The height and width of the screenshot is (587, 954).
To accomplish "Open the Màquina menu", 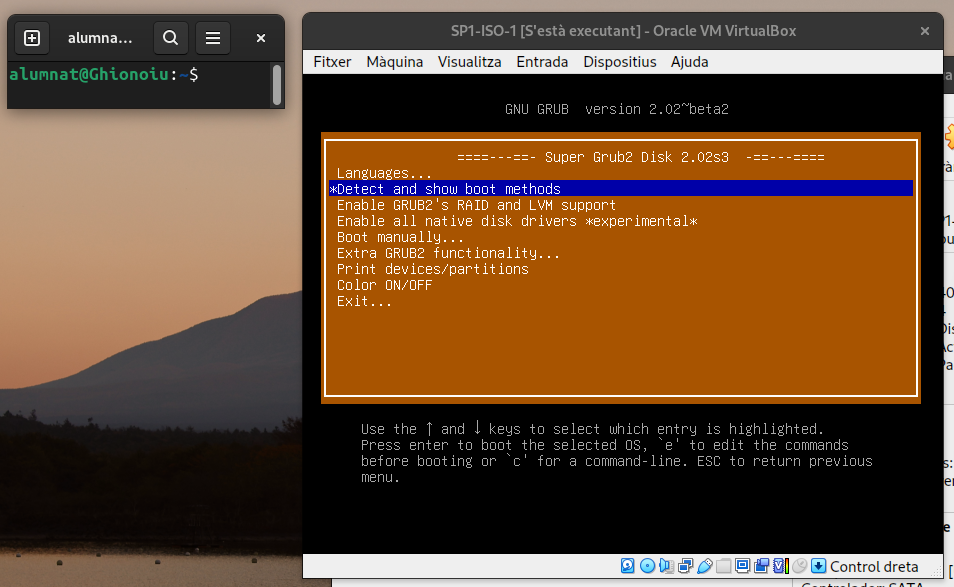I will (394, 62).
